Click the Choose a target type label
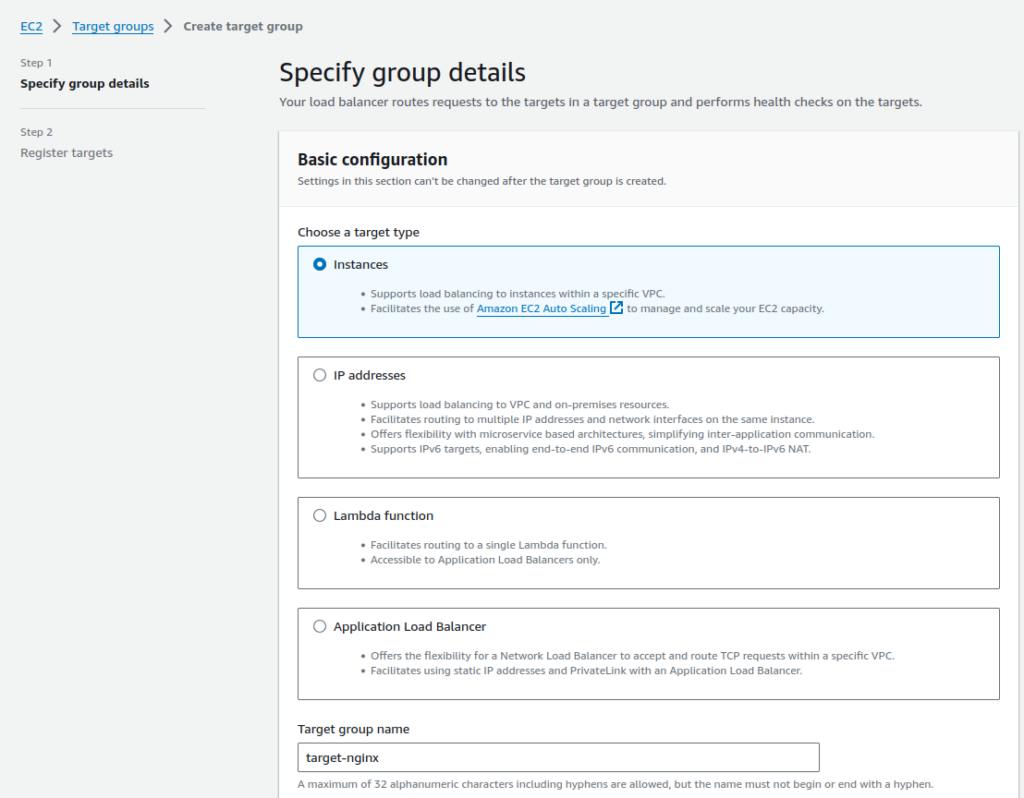 358,232
